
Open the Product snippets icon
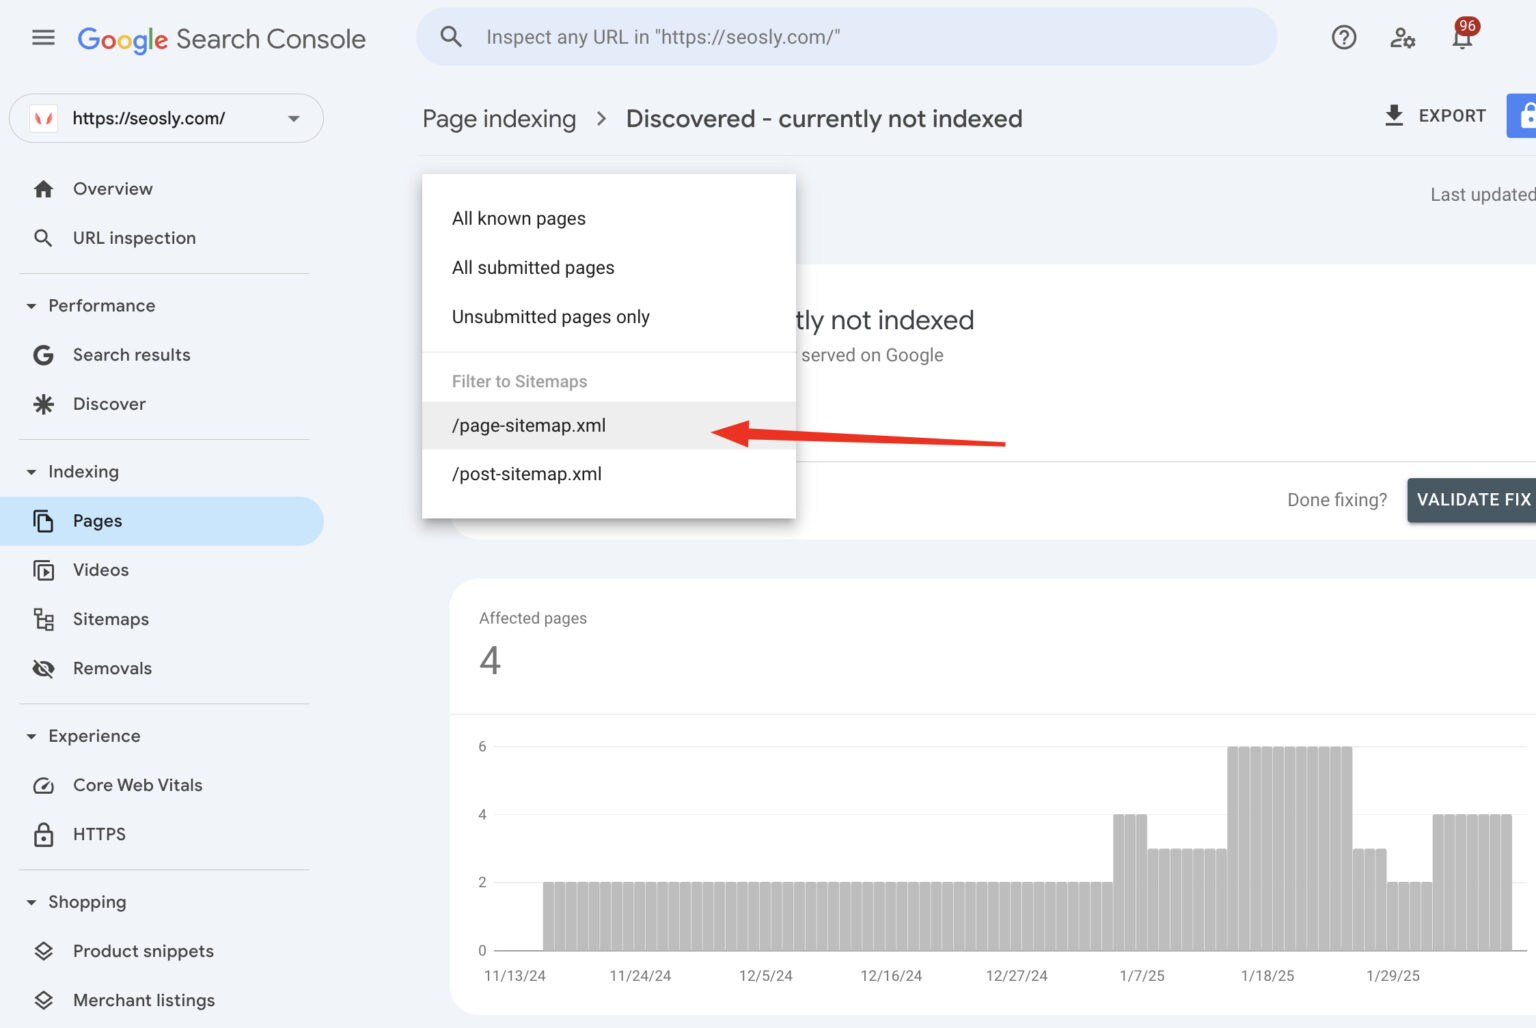tap(44, 951)
